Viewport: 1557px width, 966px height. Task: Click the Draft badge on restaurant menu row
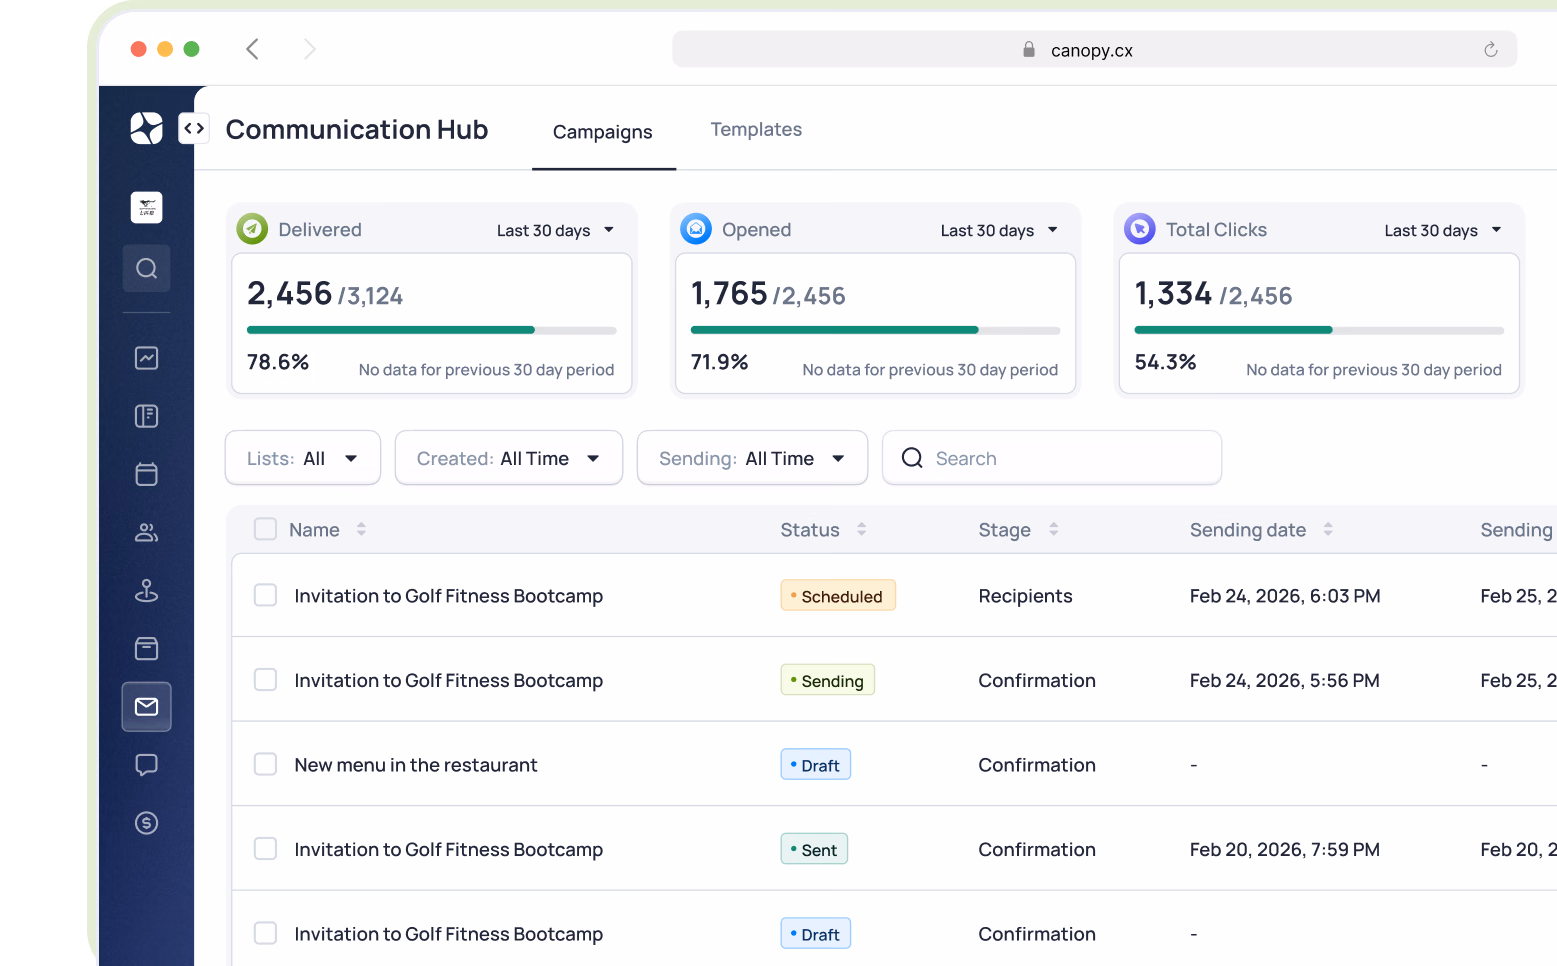pyautogui.click(x=816, y=765)
